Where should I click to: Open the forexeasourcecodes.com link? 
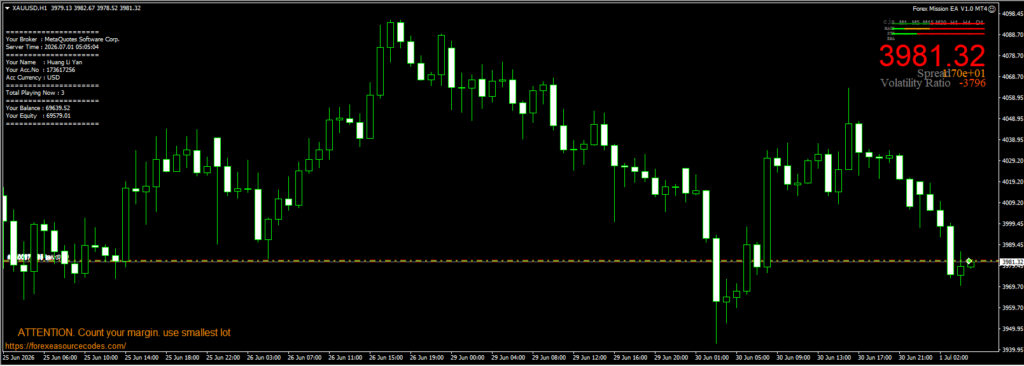65,345
